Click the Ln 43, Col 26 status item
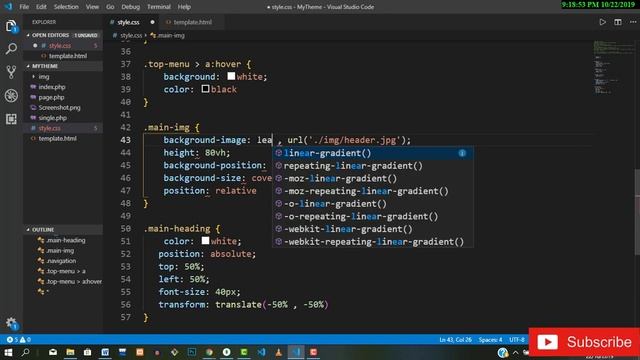Viewport: 640px width, 360px height. click(455, 340)
